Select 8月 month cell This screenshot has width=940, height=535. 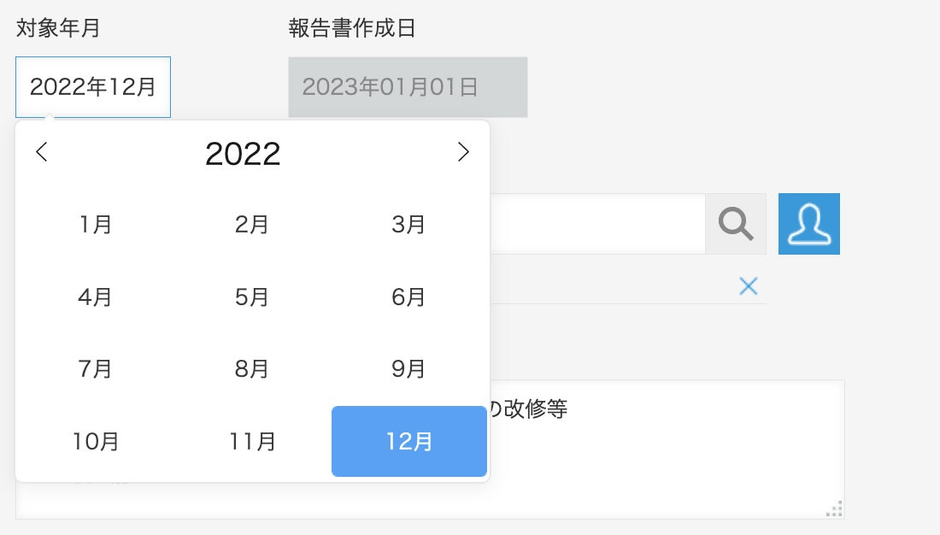click(252, 369)
